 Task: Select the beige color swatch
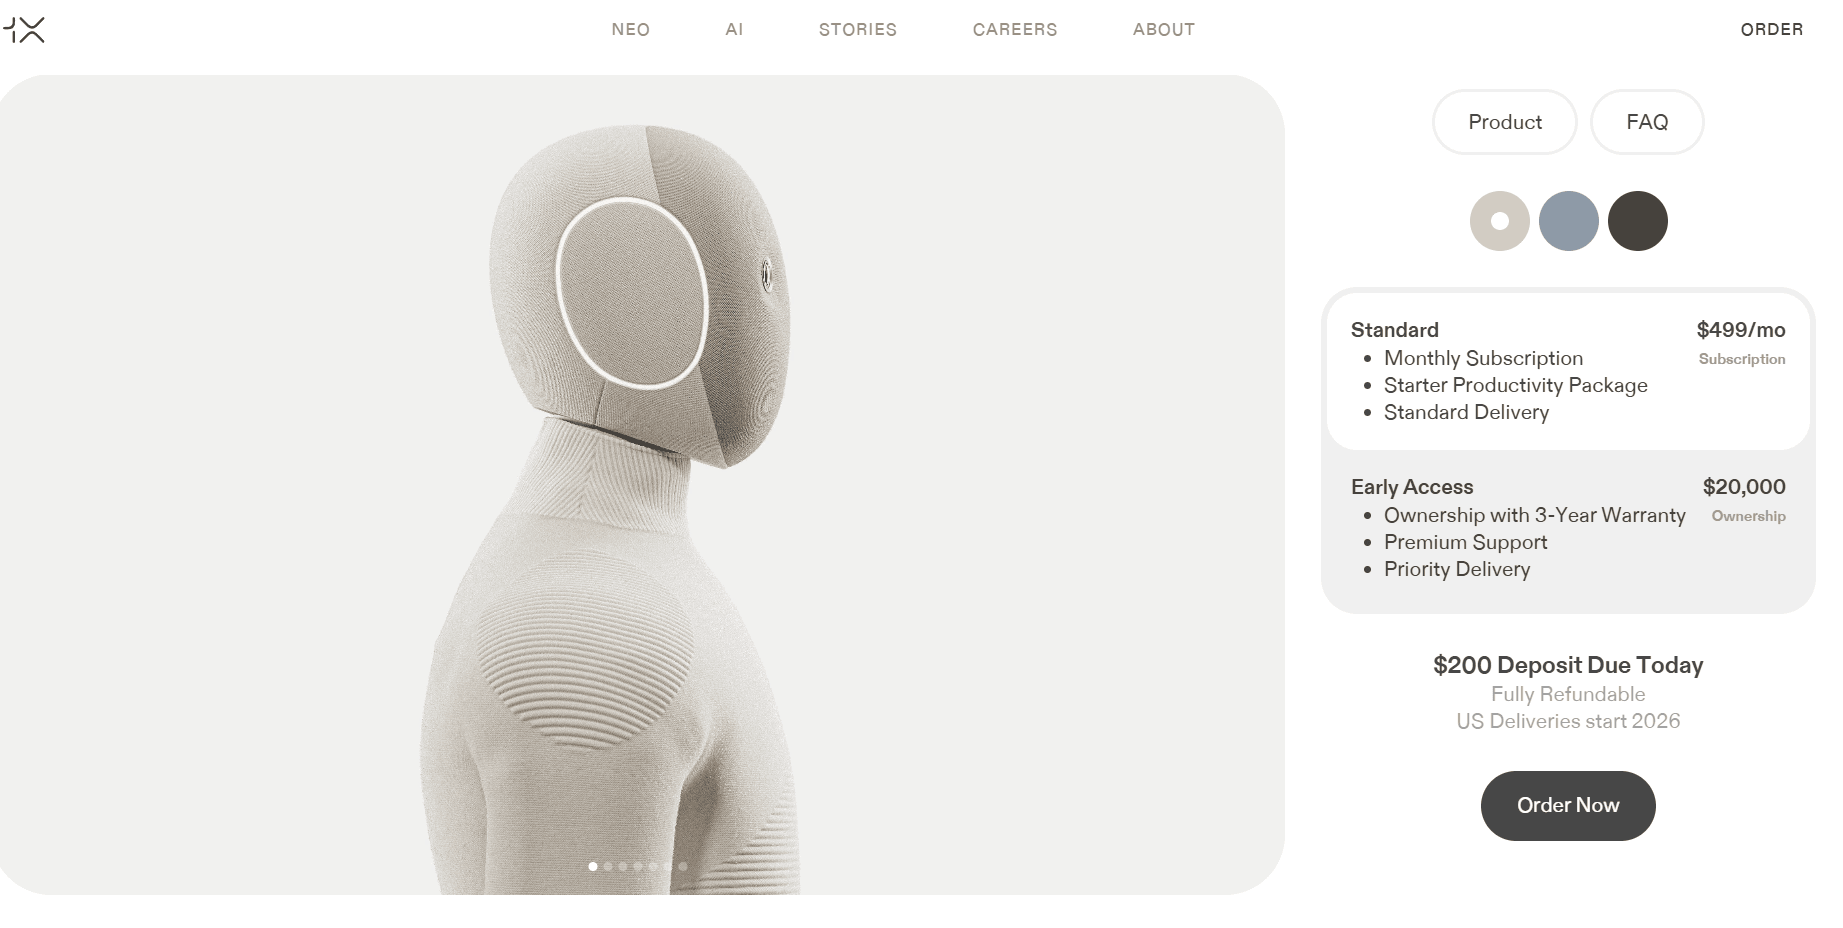[1500, 221]
